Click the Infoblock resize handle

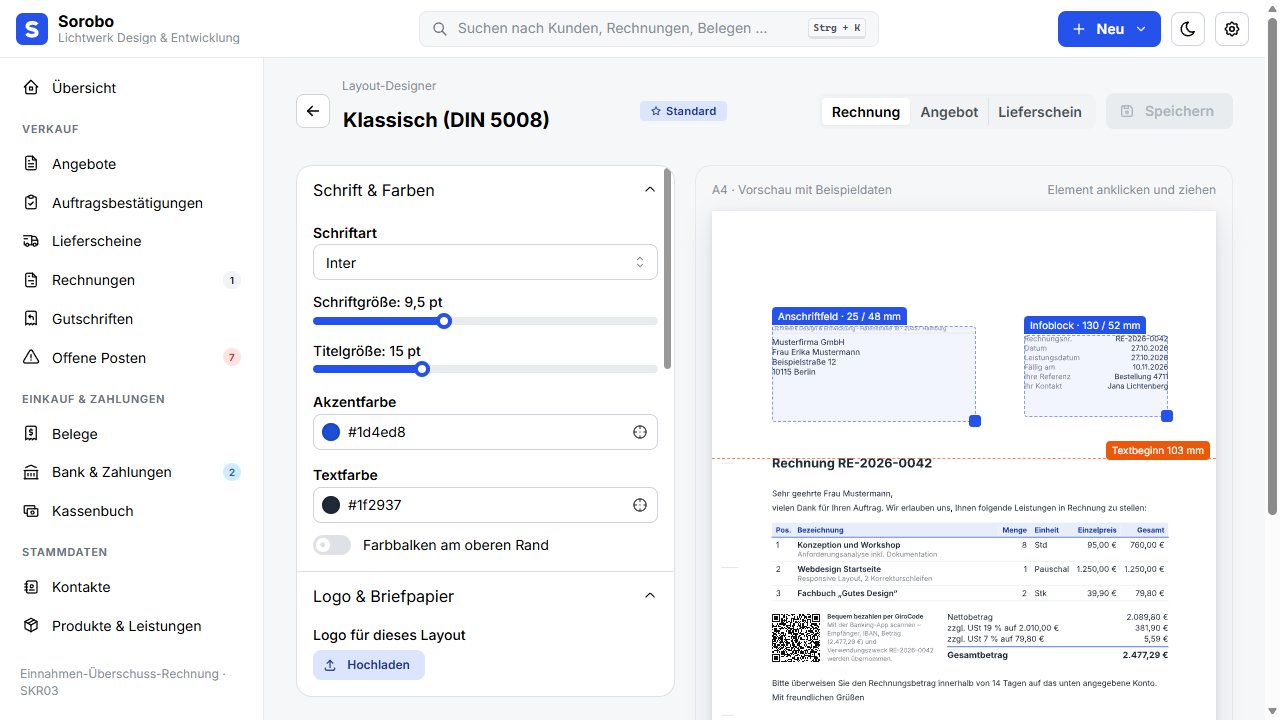(x=1167, y=416)
